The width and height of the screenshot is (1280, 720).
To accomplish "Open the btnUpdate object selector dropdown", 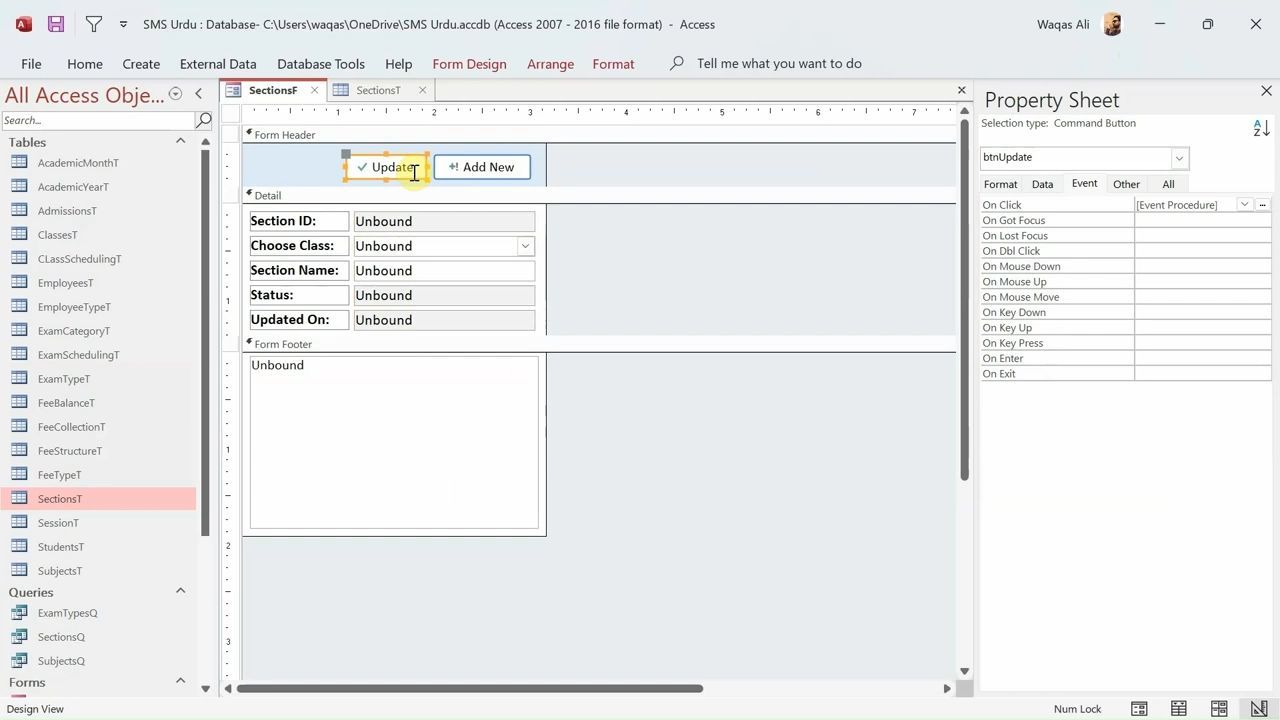I will pos(1179,158).
